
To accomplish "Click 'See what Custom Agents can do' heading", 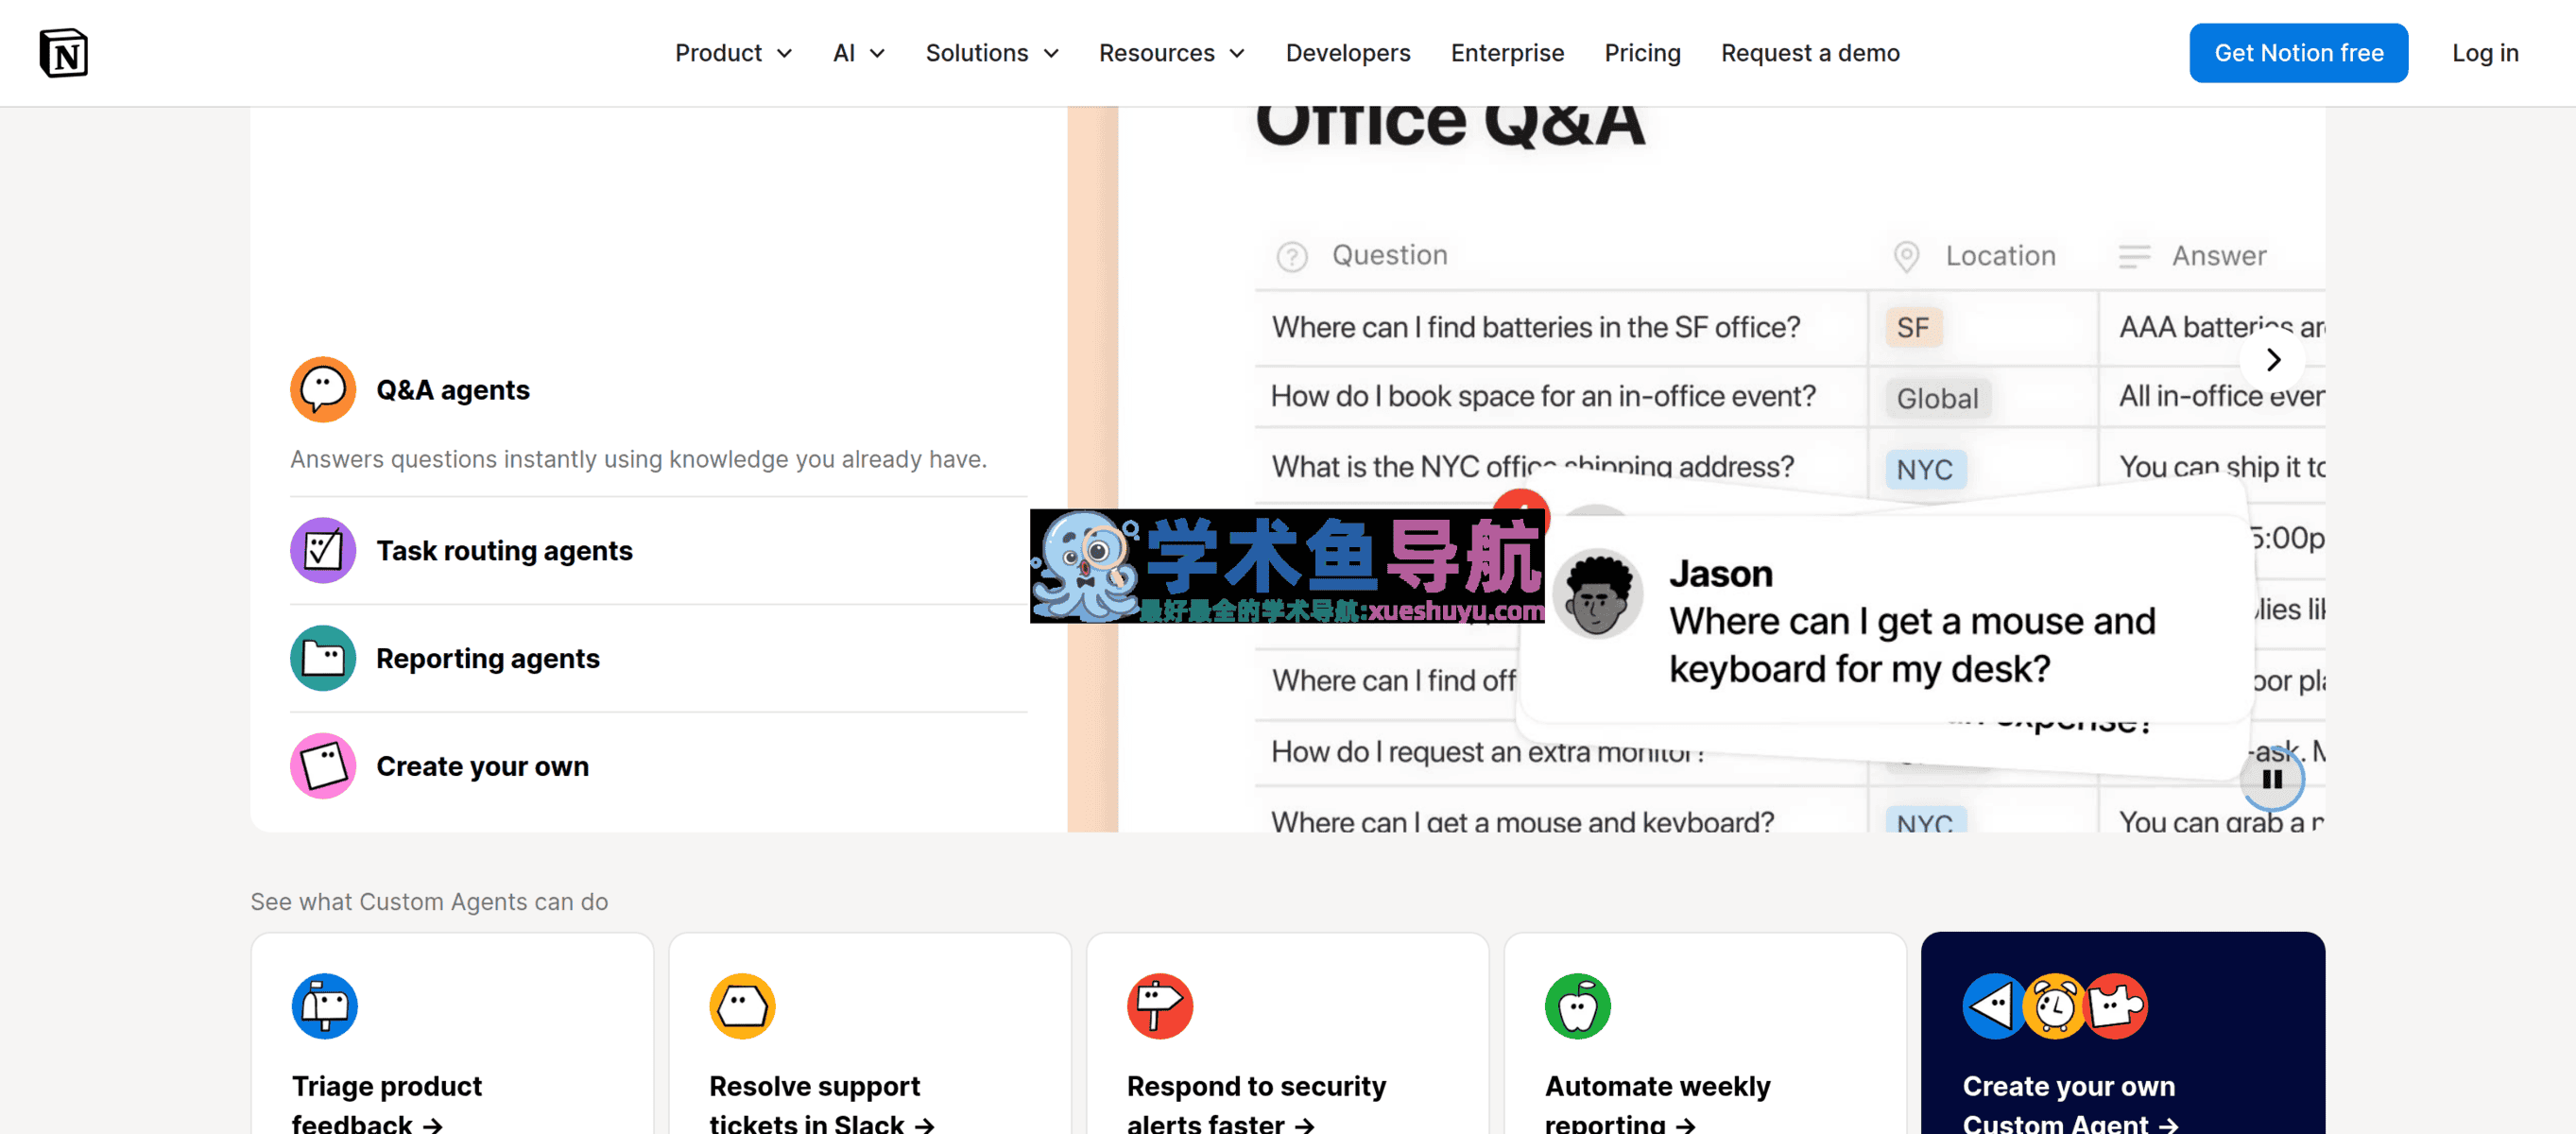I will (429, 901).
